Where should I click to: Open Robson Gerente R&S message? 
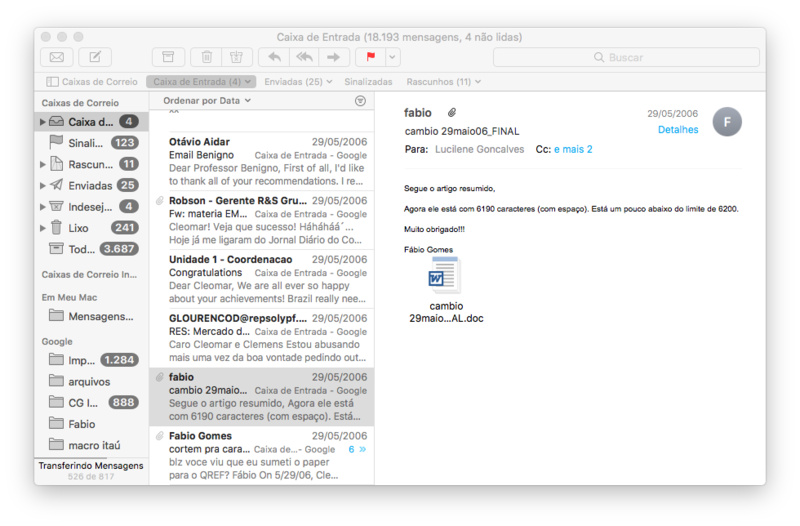[x=262, y=220]
